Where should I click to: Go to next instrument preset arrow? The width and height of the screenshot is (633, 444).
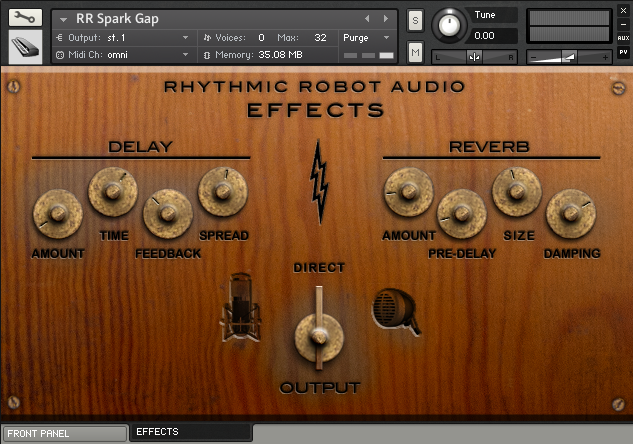pyautogui.click(x=386, y=19)
